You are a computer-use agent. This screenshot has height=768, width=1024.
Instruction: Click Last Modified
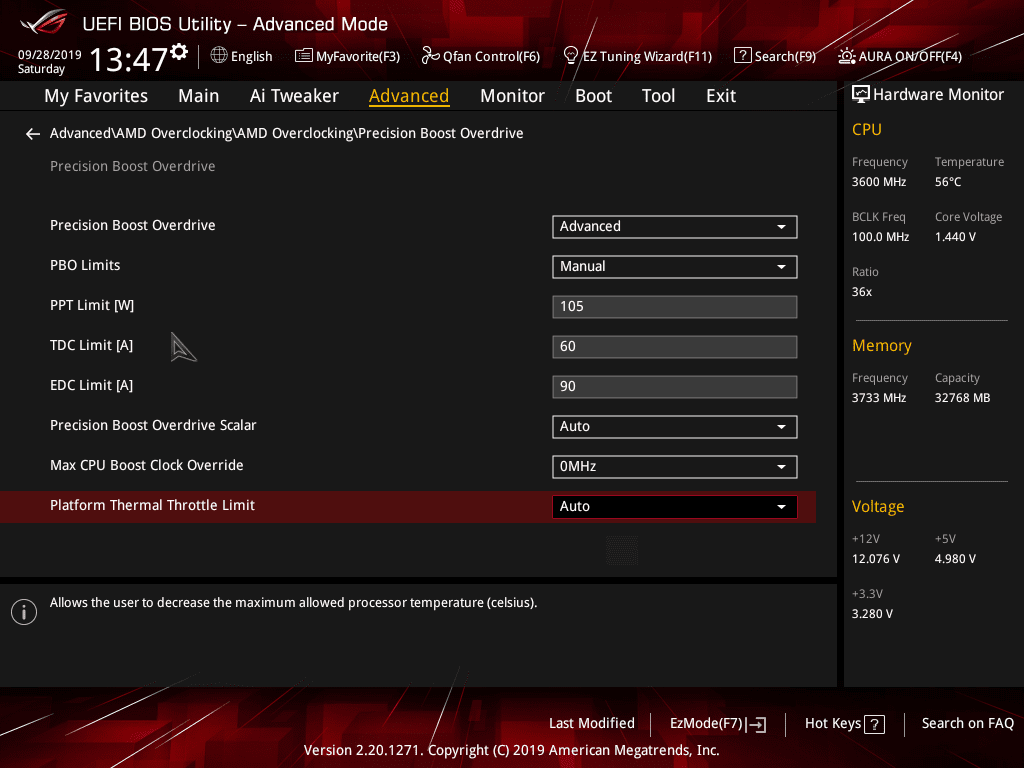592,724
